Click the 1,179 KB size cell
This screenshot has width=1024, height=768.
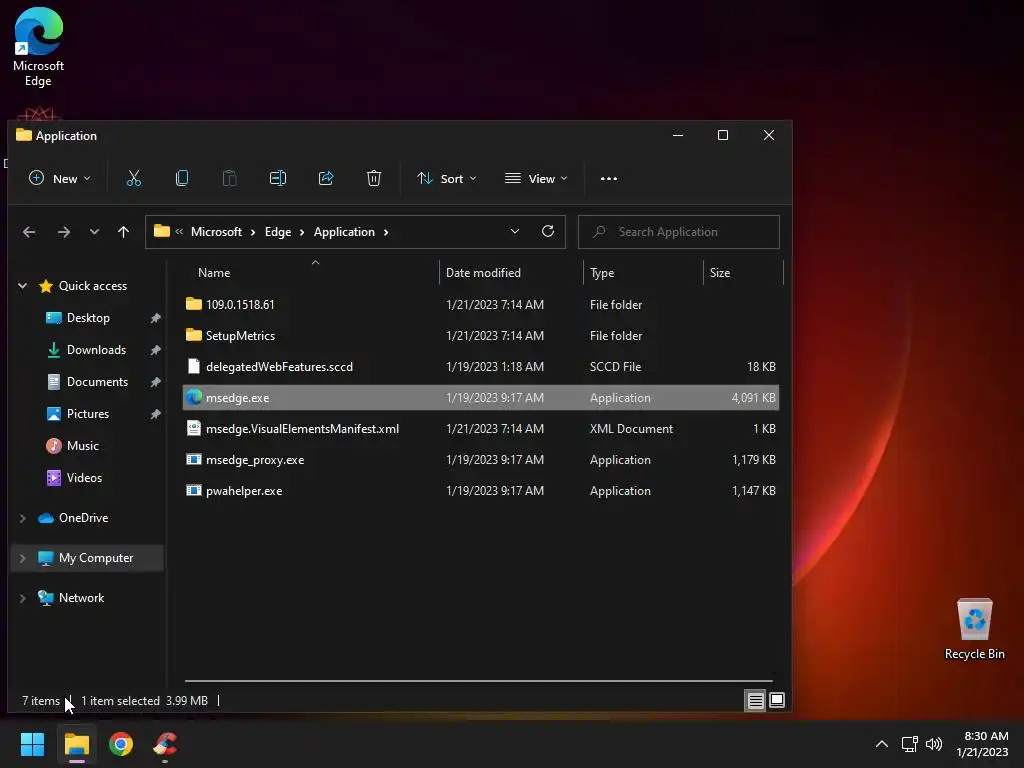point(754,460)
